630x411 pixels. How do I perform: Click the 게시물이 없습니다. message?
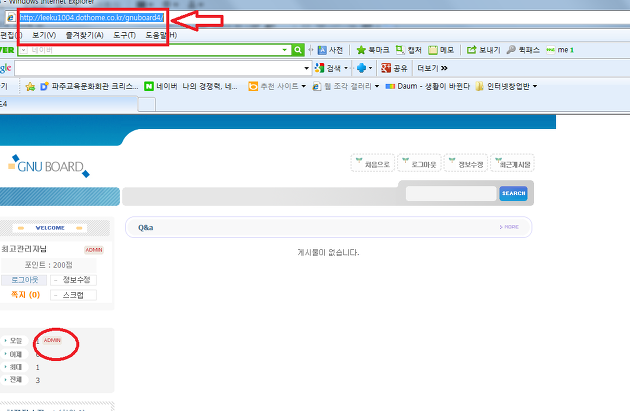[328, 252]
